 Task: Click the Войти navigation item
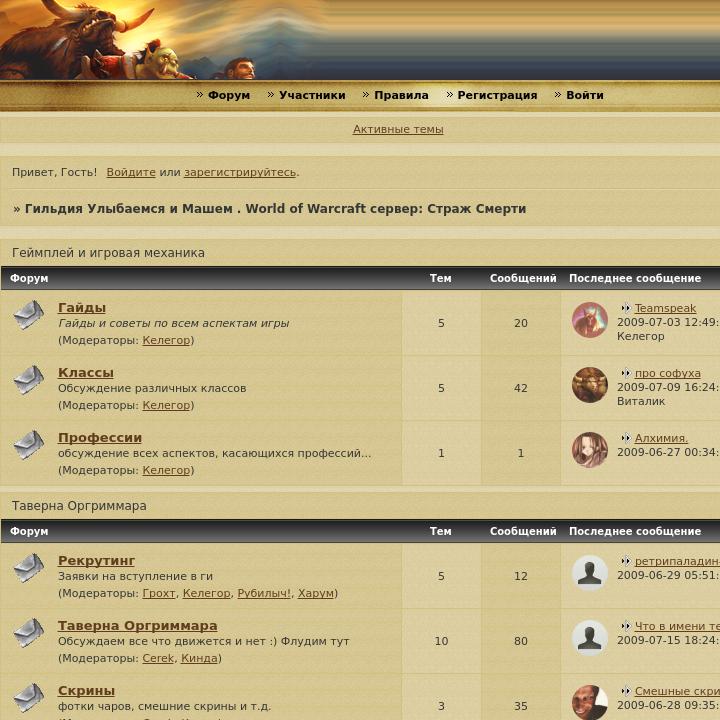[585, 95]
